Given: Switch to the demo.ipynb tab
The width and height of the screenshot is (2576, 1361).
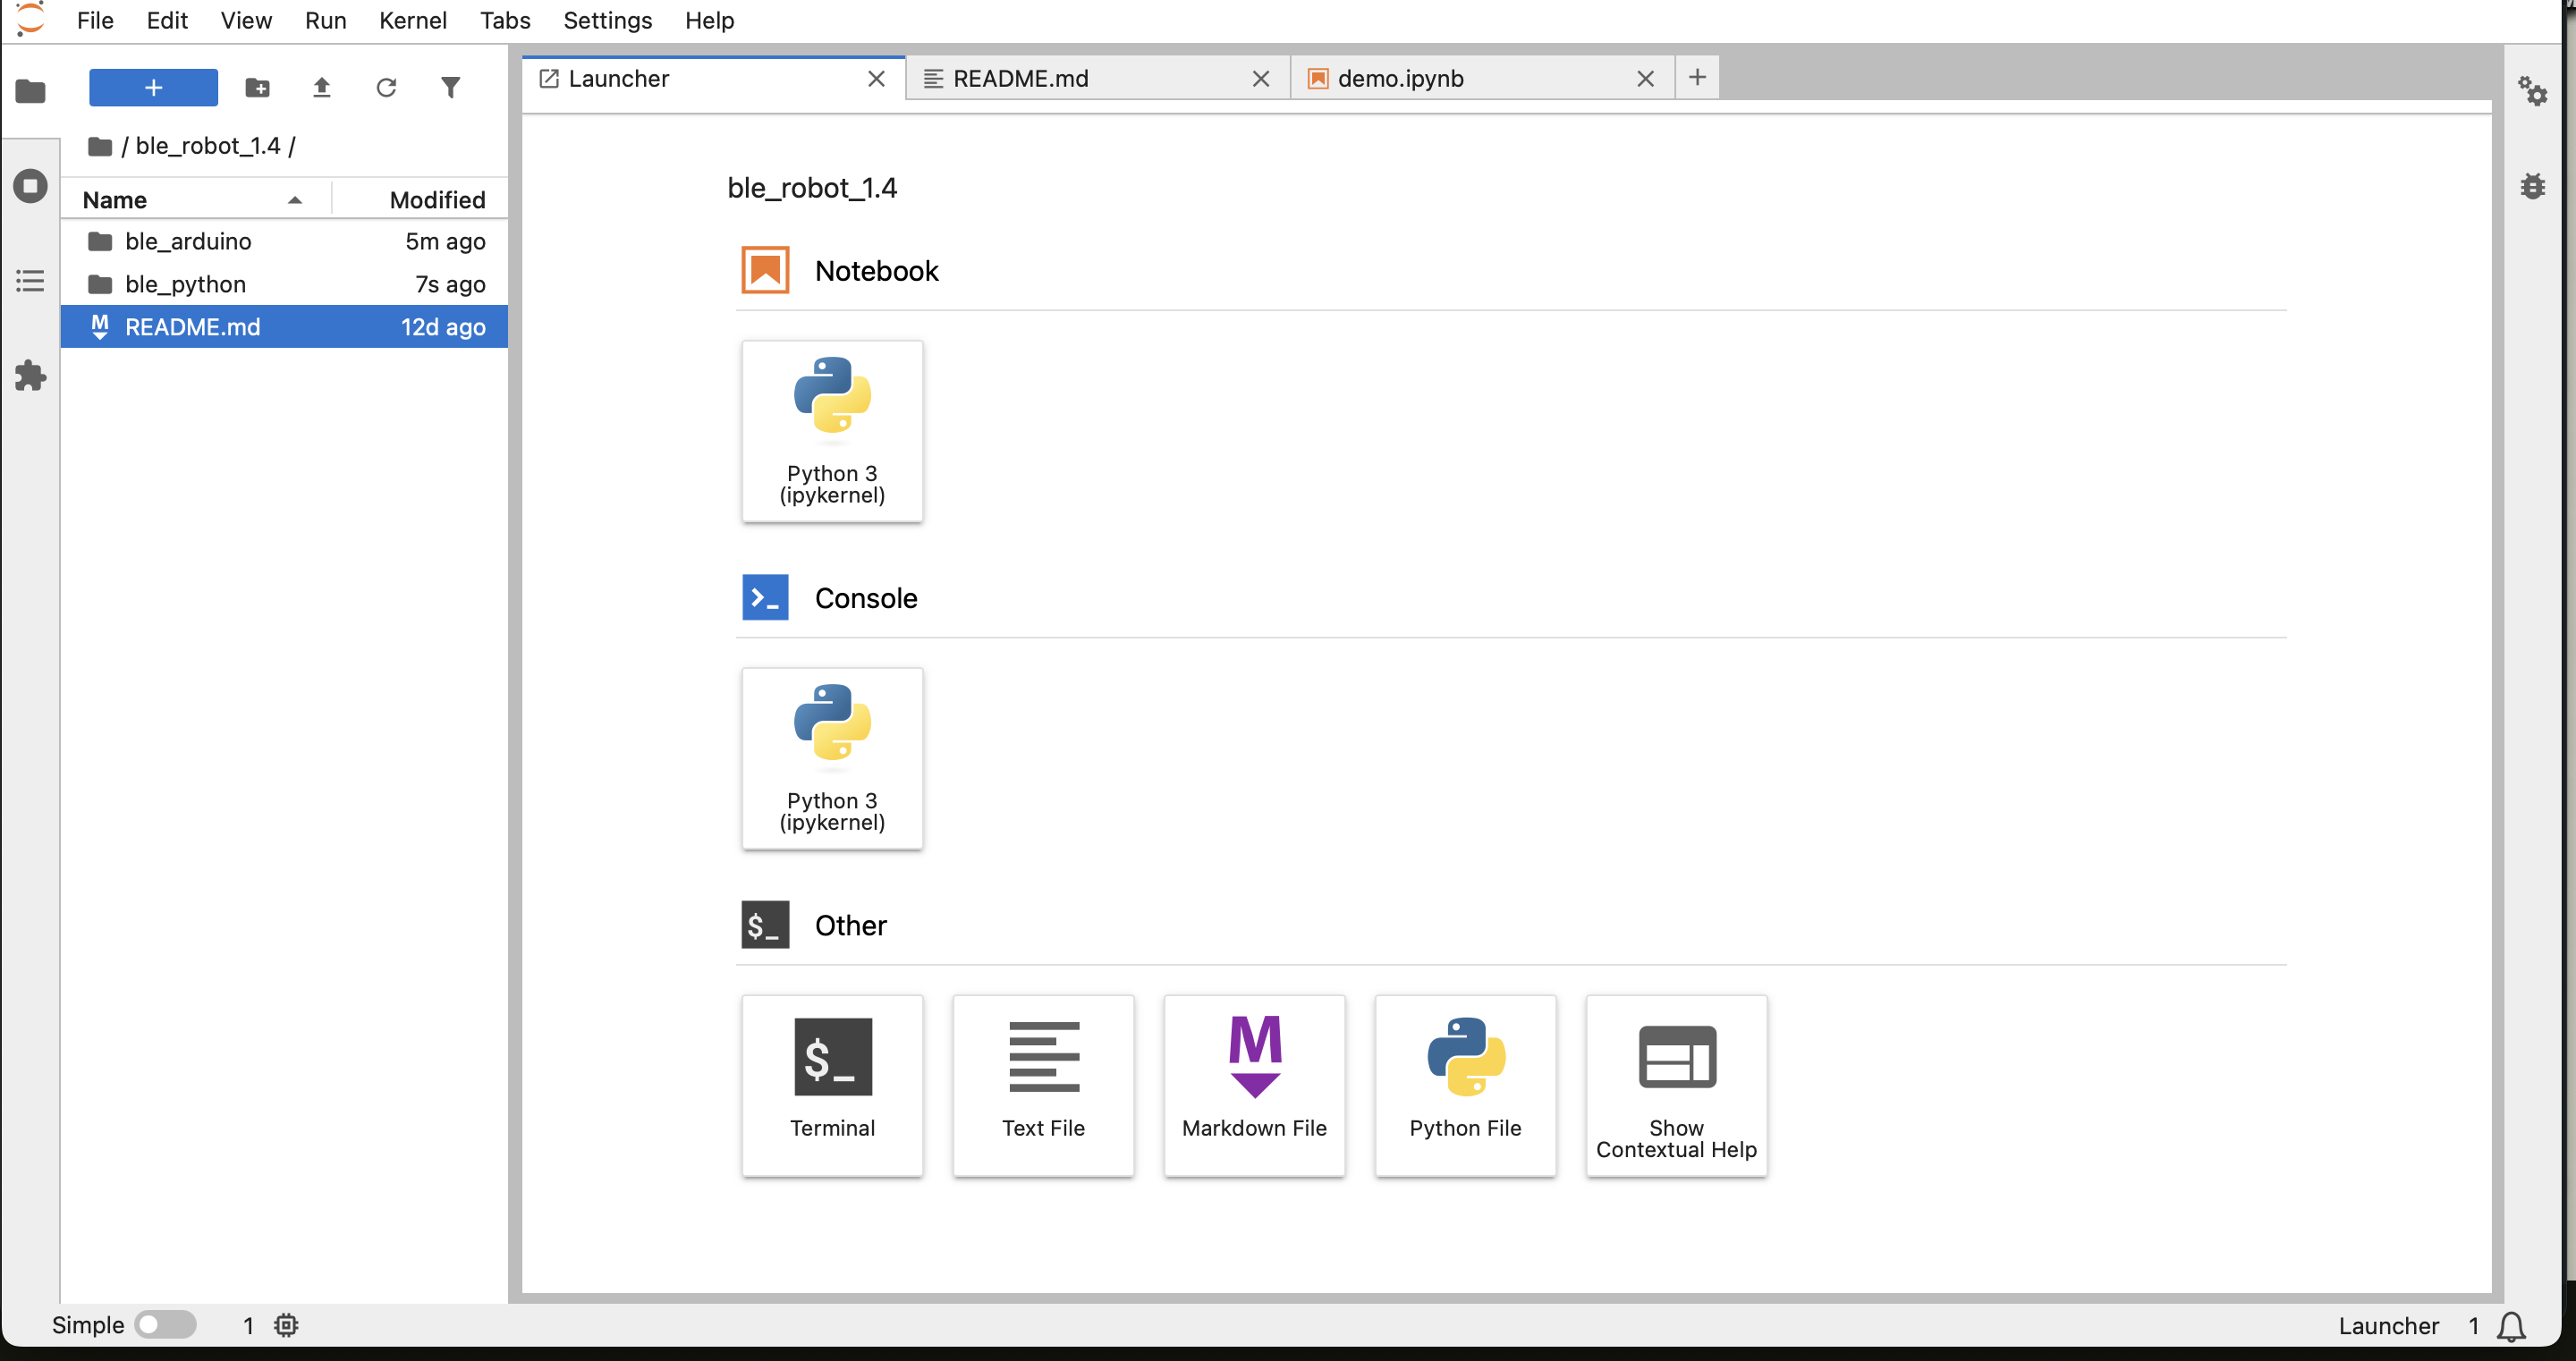Looking at the screenshot, I should pos(1400,78).
